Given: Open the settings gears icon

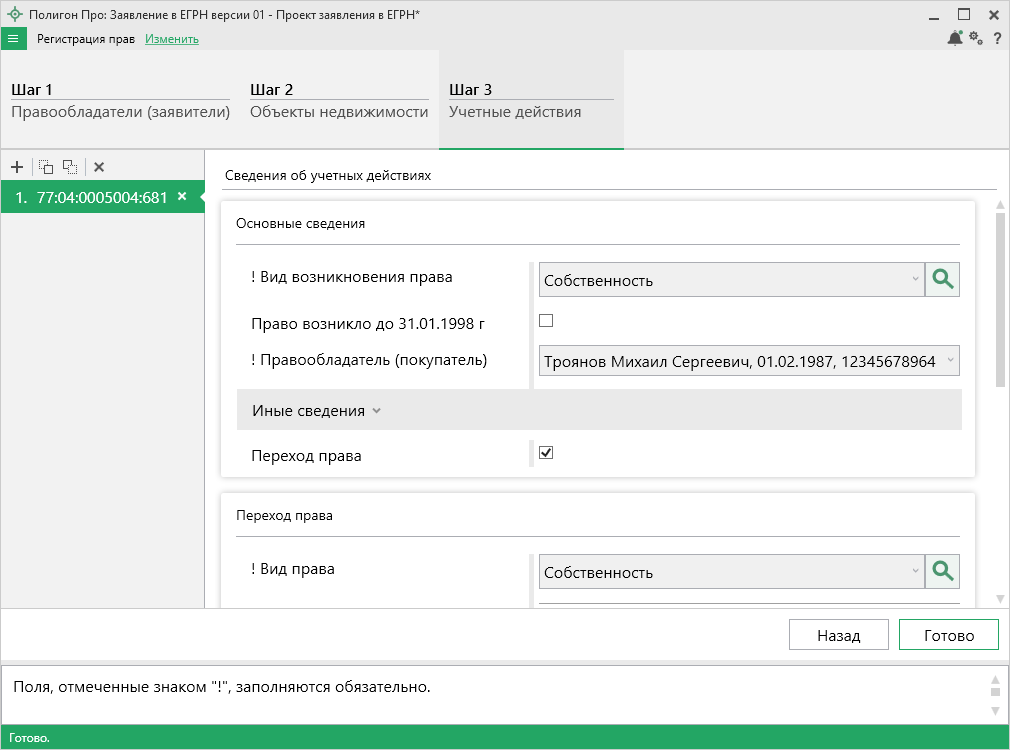Looking at the screenshot, I should [x=976, y=39].
